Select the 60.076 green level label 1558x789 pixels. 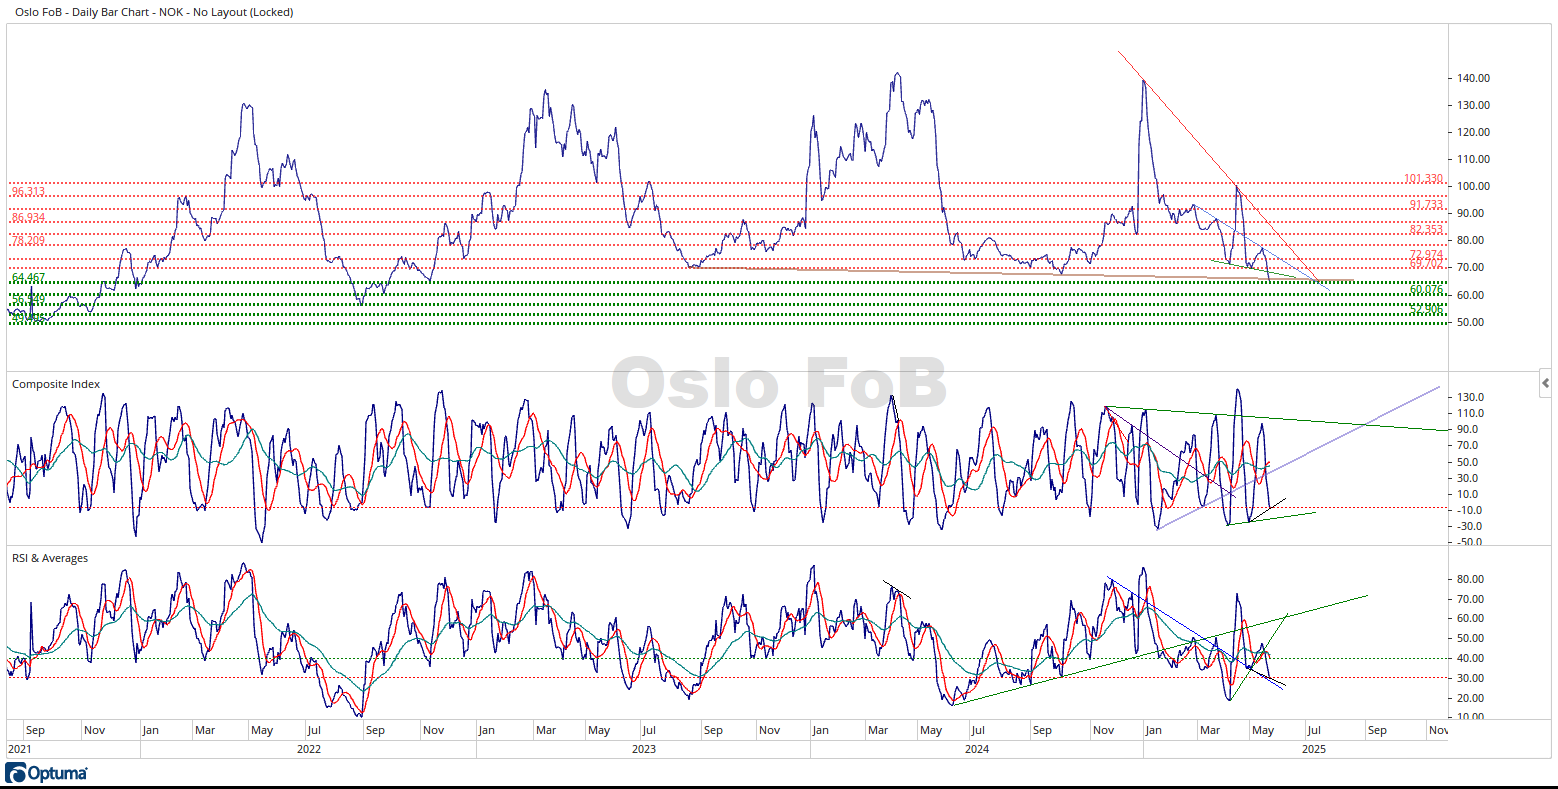[x=1426, y=290]
